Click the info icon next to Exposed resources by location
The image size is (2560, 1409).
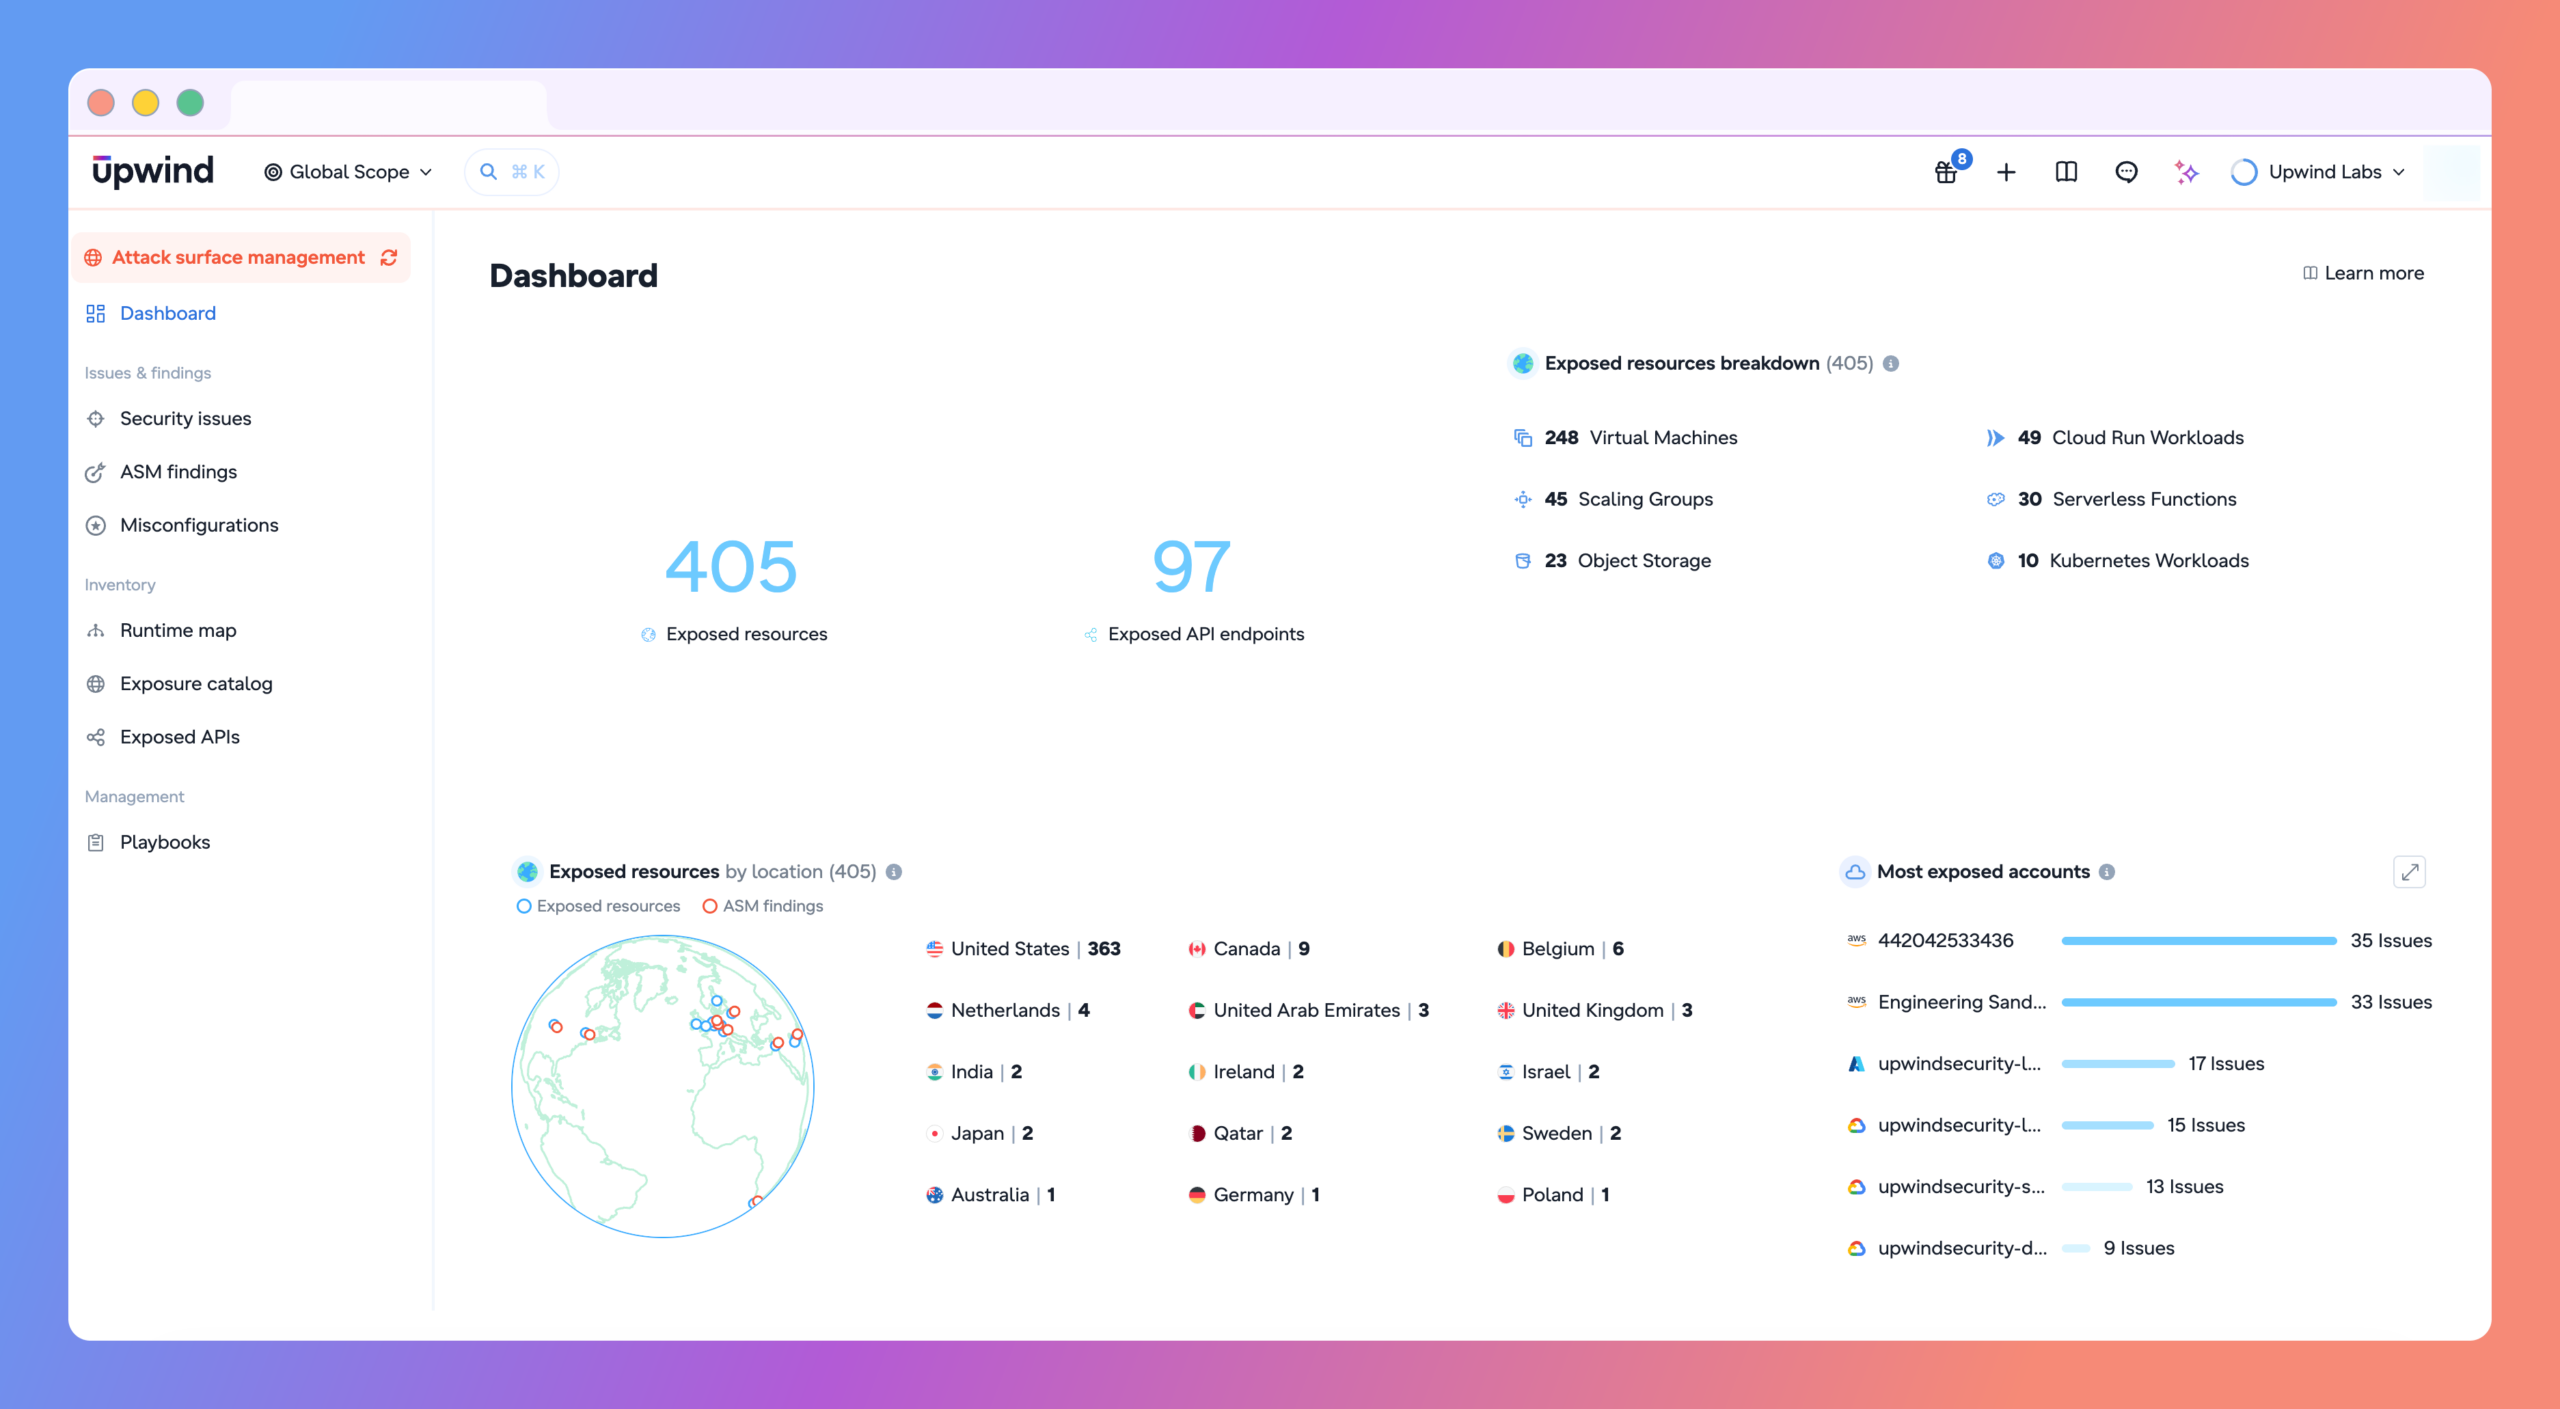click(x=894, y=872)
